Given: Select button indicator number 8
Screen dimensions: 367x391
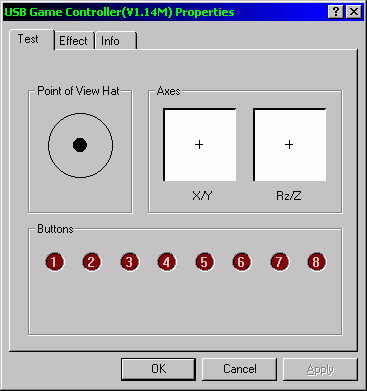Looking at the screenshot, I should [x=317, y=262].
